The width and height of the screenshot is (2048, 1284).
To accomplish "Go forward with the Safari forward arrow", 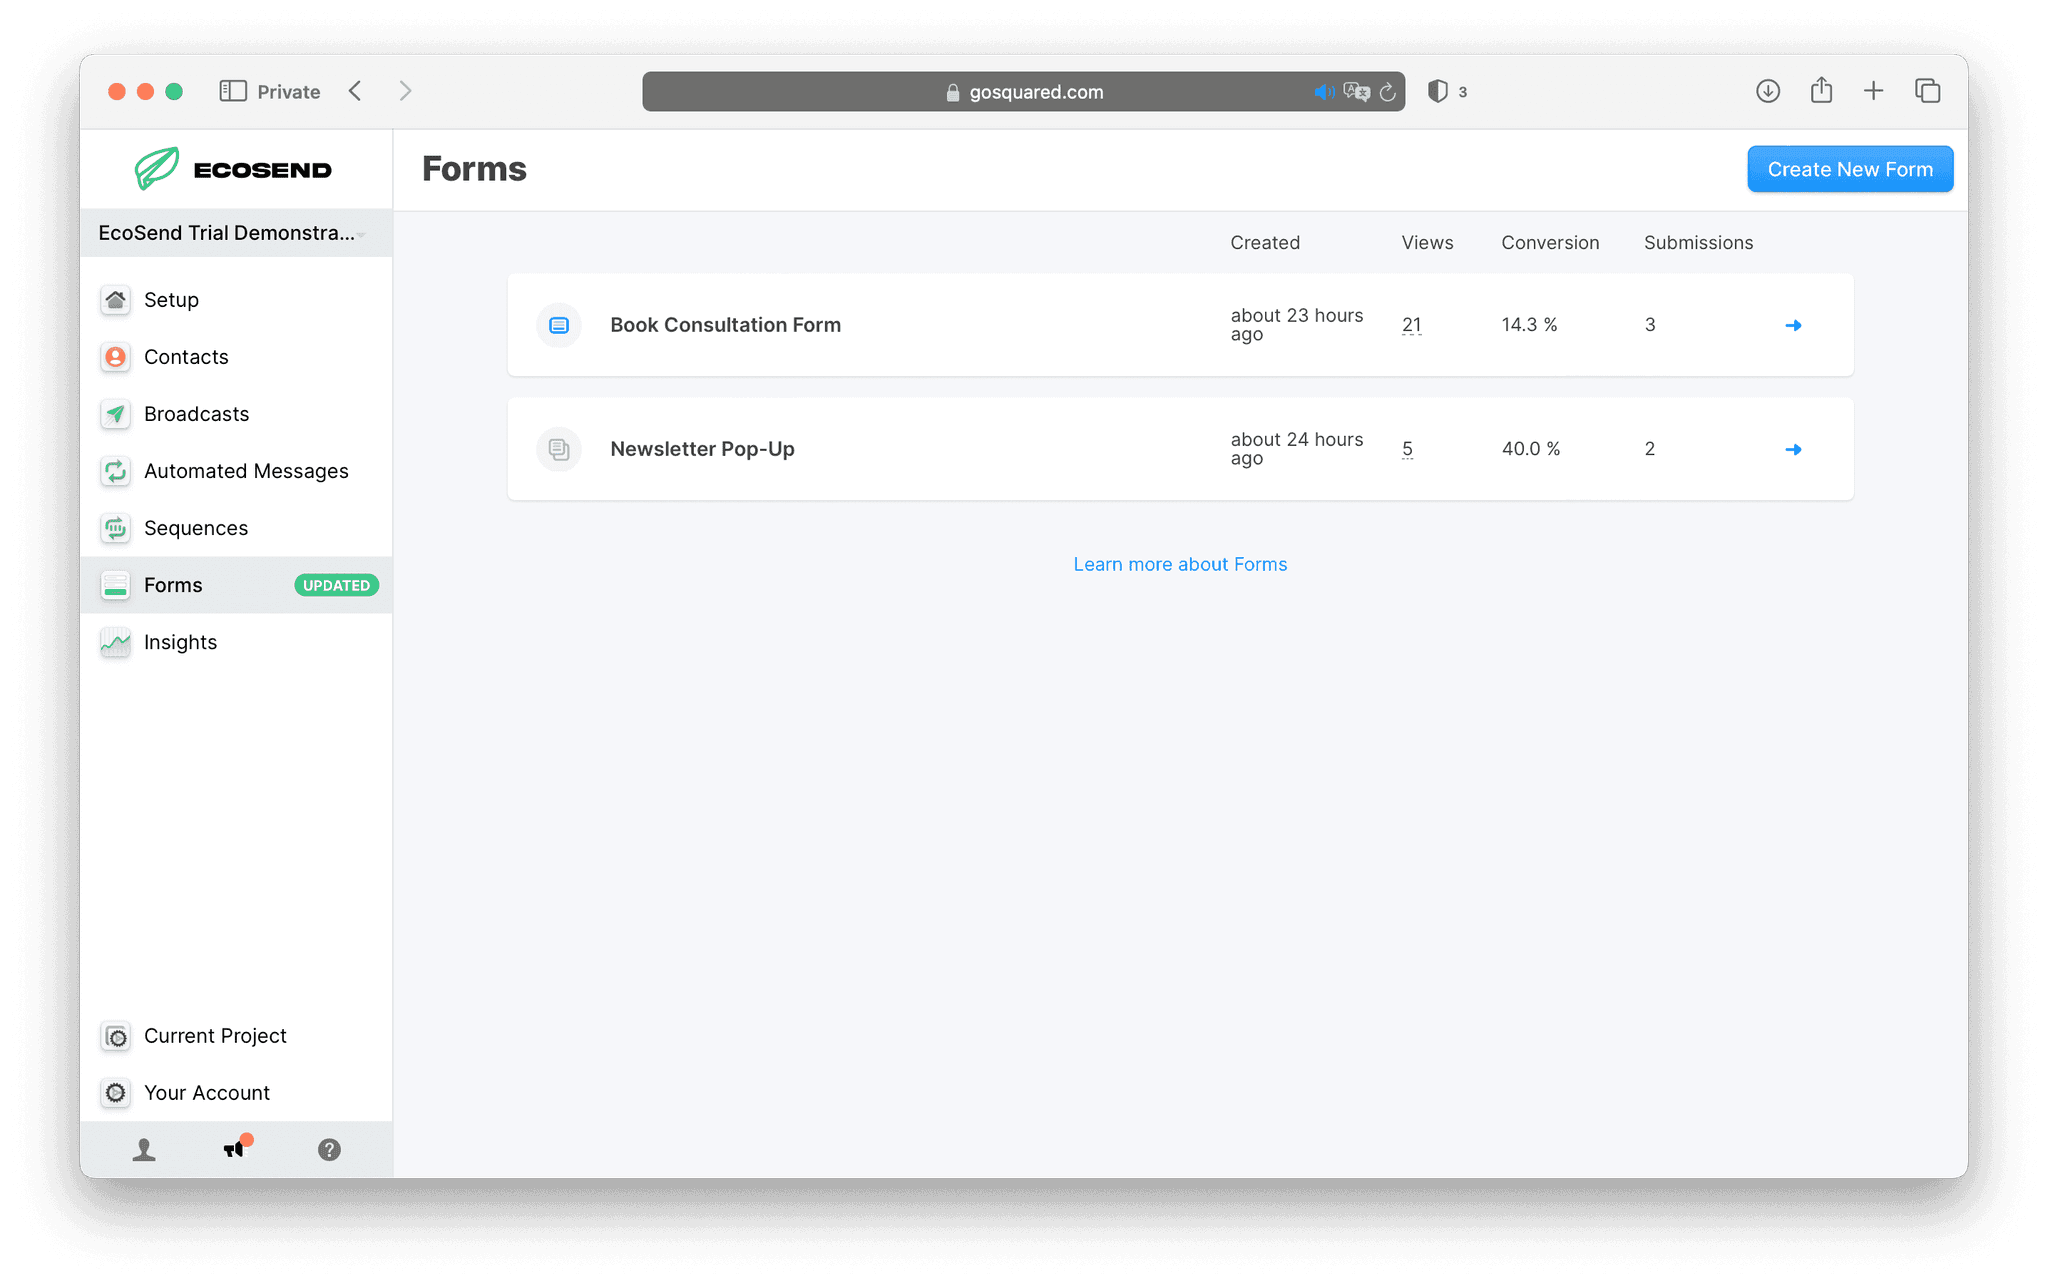I will [x=405, y=91].
